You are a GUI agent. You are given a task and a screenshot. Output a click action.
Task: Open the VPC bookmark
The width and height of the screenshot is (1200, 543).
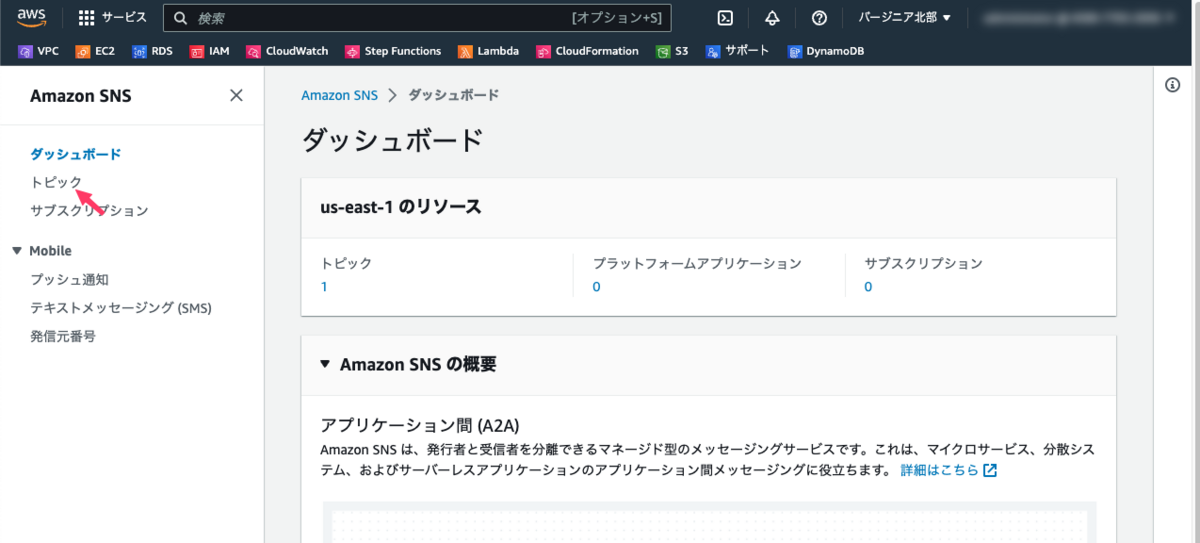pos(40,51)
